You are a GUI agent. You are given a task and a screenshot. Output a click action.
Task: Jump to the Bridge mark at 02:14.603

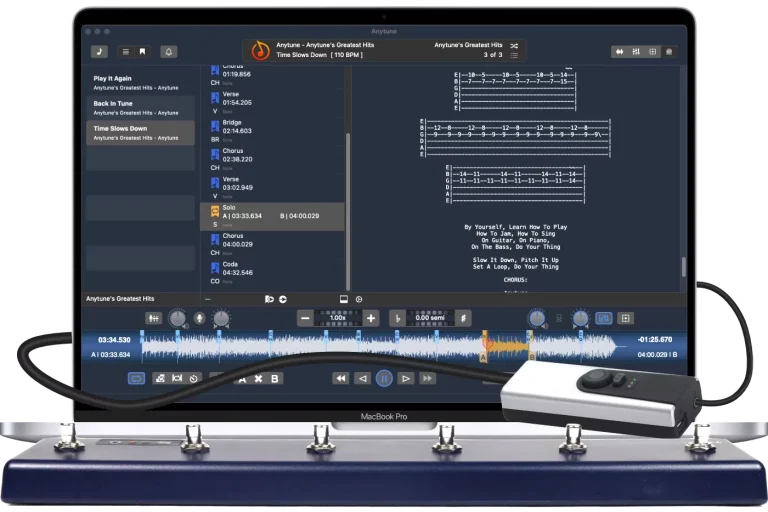pos(272,131)
